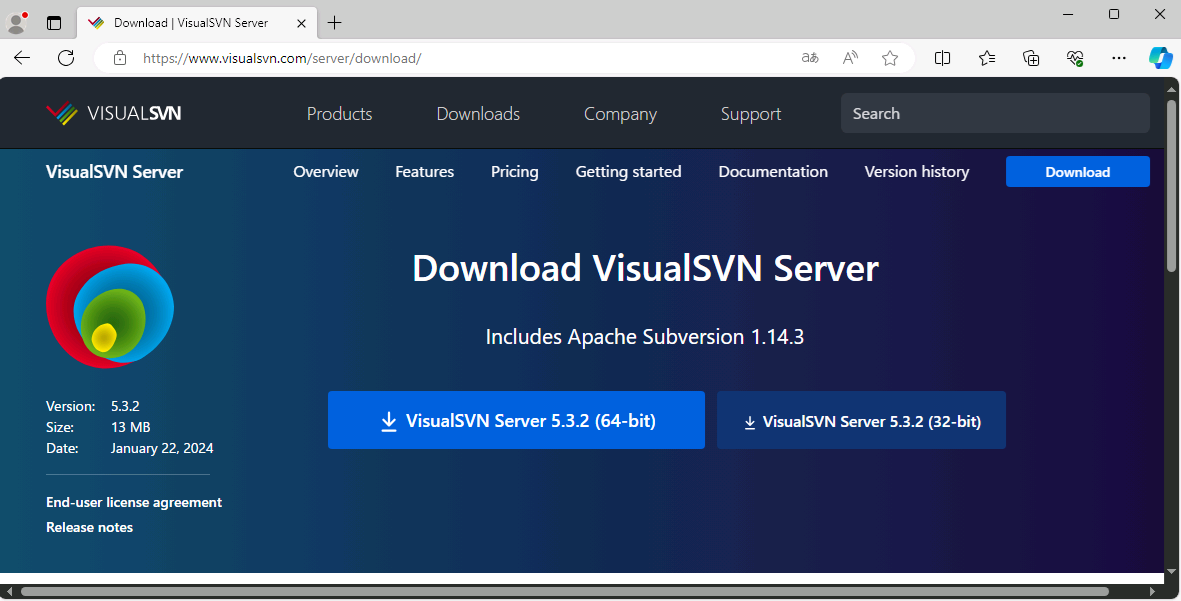Reload the page with refresh icon
Viewport: 1181px width, 601px height.
point(66,58)
